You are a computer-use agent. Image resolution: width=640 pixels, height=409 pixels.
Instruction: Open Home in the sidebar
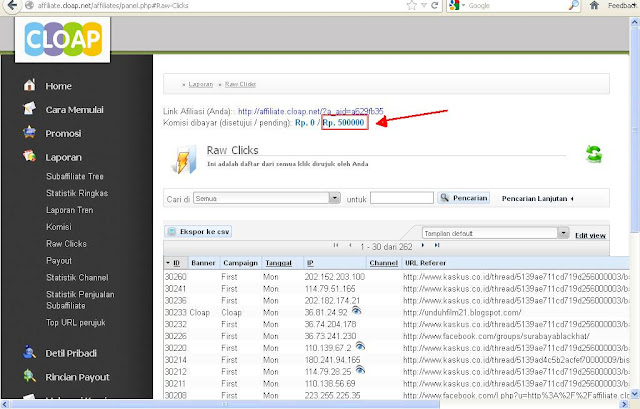pyautogui.click(x=58, y=86)
